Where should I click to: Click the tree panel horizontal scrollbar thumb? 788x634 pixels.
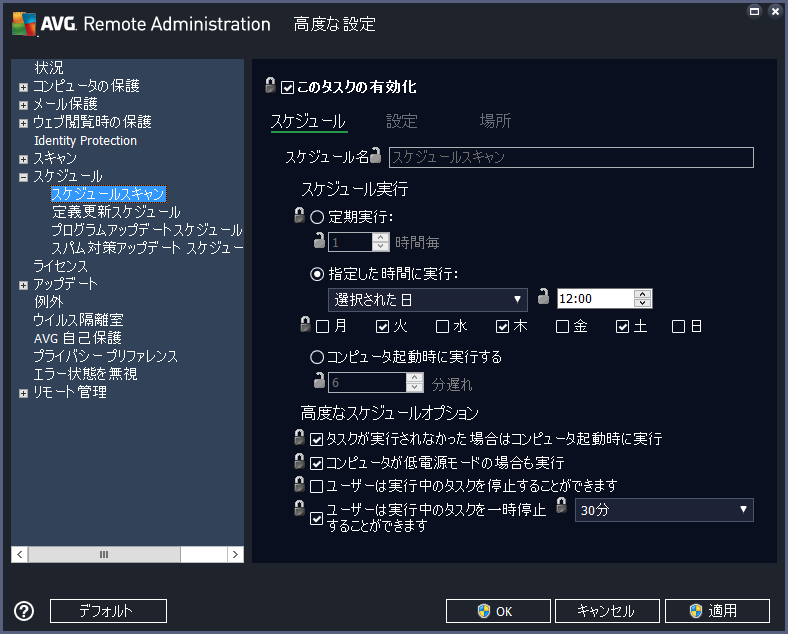[104, 554]
